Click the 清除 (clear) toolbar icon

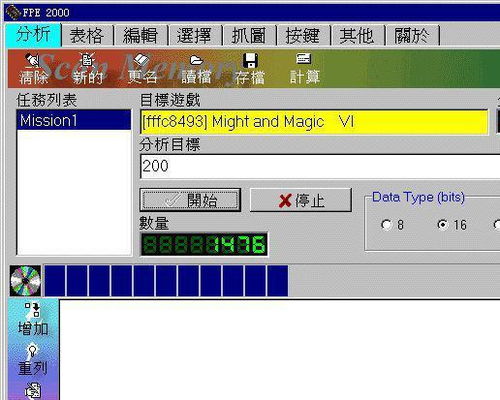[33, 60]
